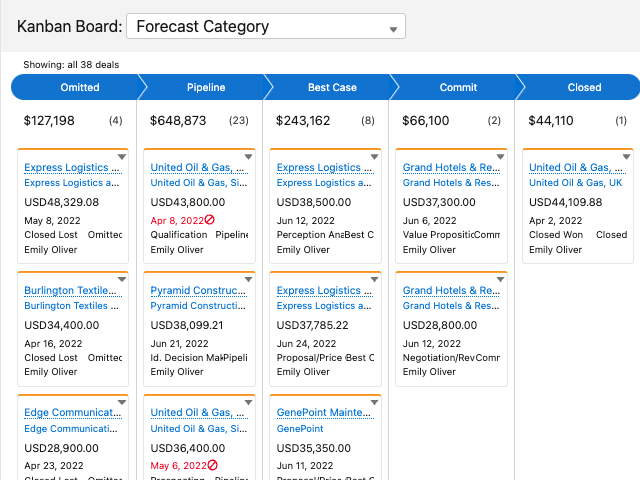Click the $648,873 Pipeline total
The width and height of the screenshot is (640, 480).
178,120
